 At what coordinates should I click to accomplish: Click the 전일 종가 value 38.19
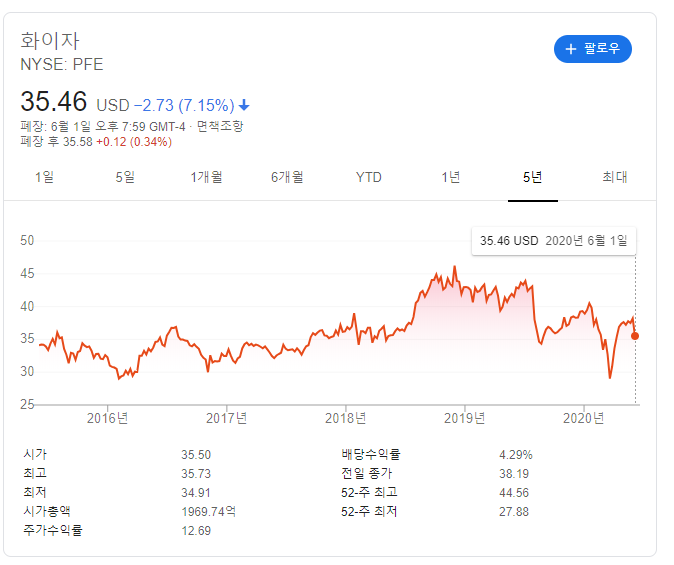(514, 474)
